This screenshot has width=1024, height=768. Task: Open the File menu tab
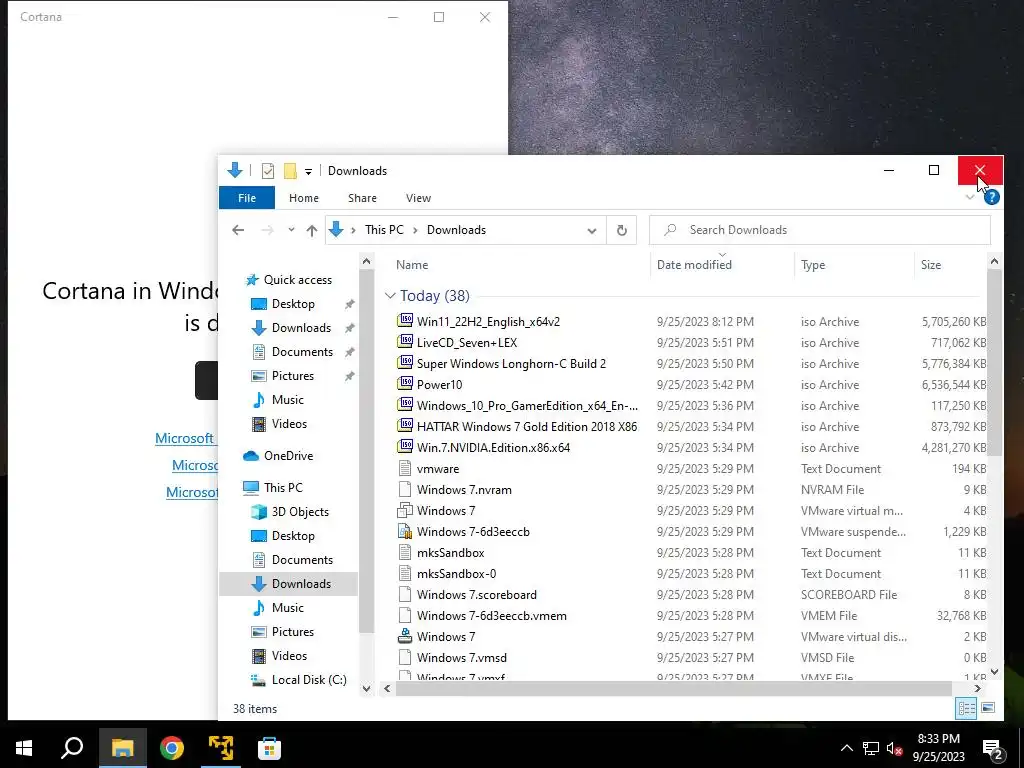(x=247, y=198)
